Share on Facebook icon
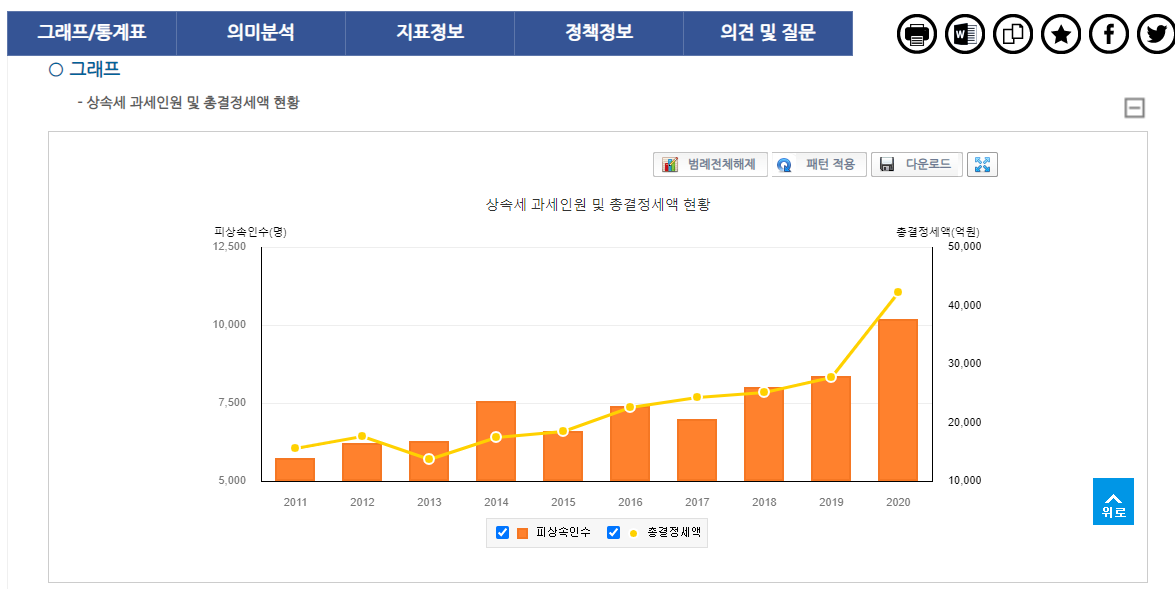This screenshot has width=1175, height=589. pos(1108,34)
